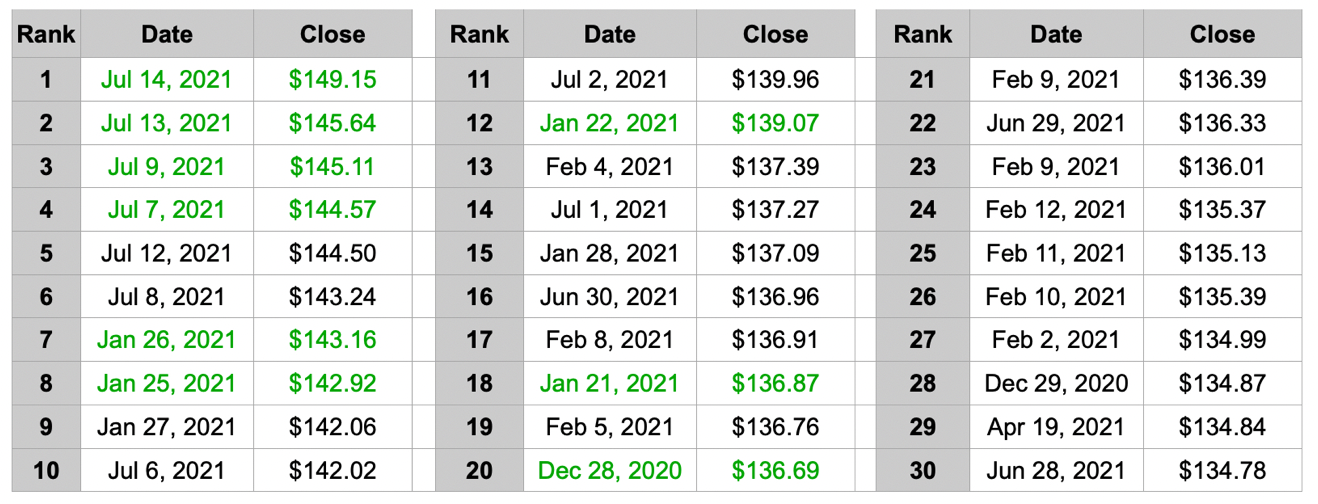Click the Close header in the third table

(x=1222, y=34)
